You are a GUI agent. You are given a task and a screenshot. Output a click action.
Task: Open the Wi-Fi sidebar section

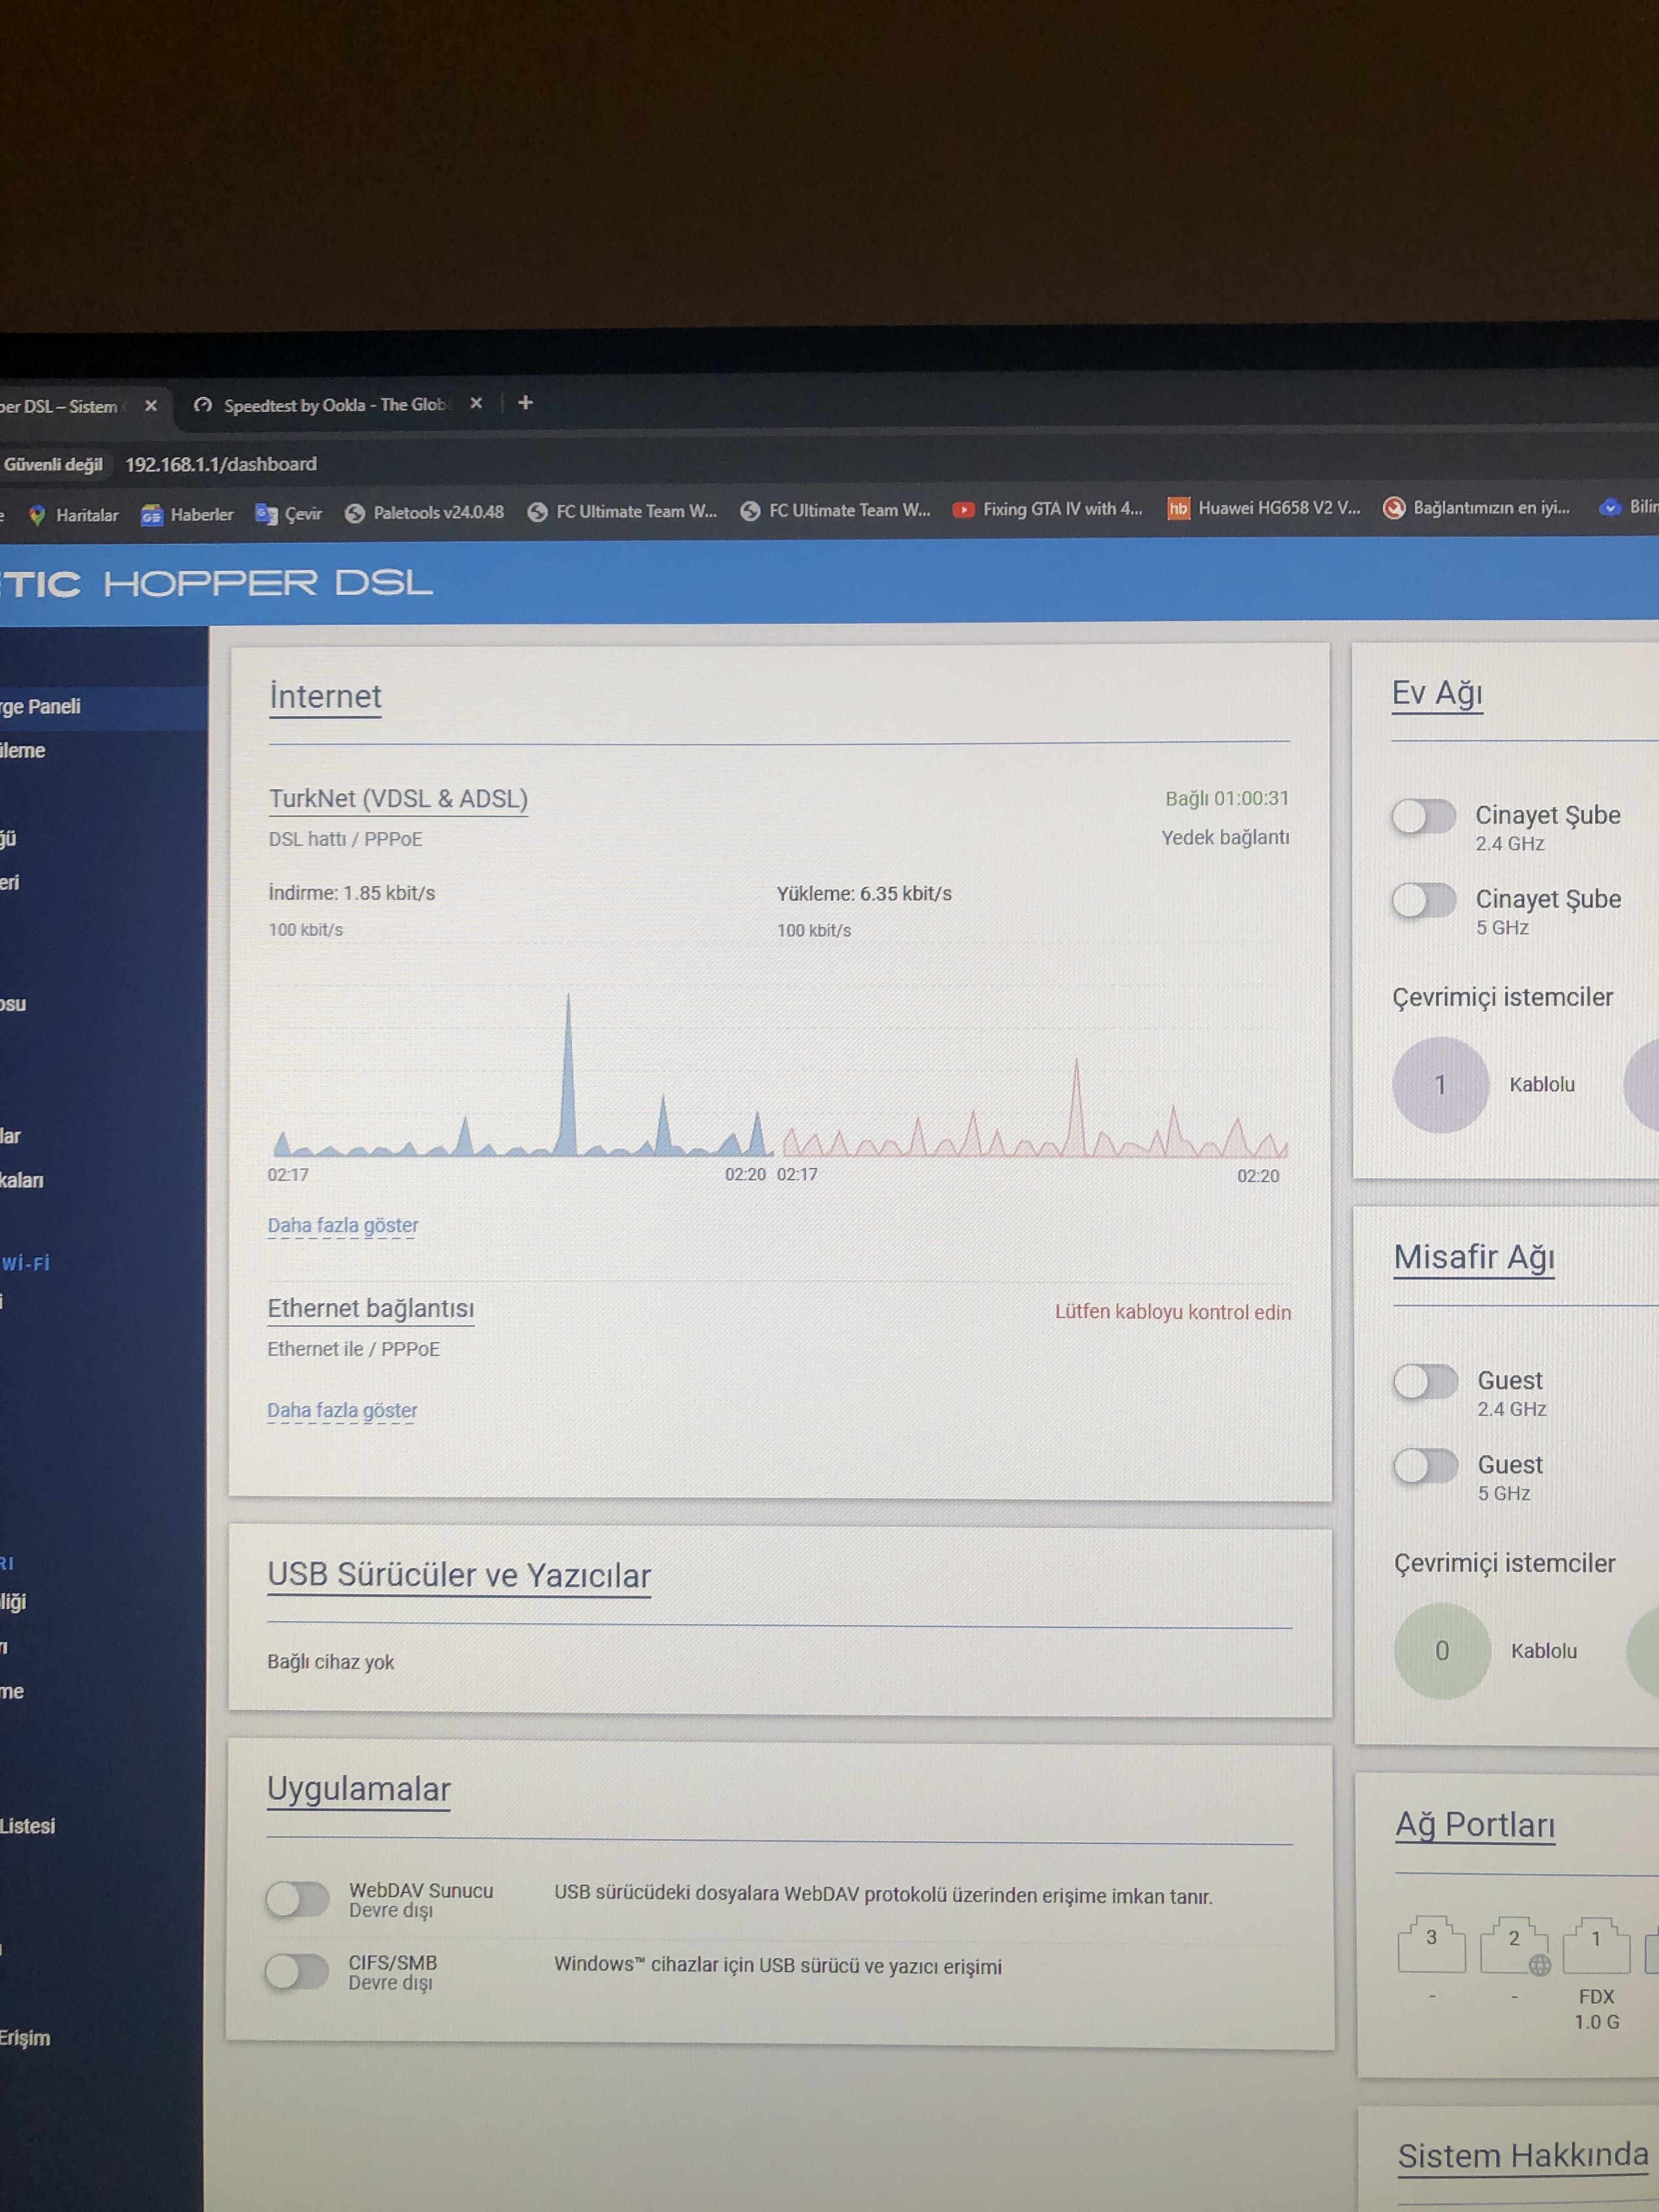tap(26, 1263)
